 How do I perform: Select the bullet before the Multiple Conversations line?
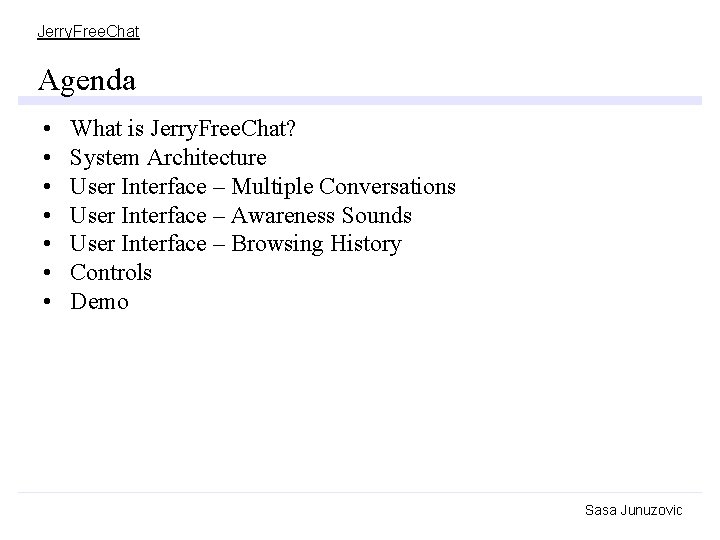coord(47,187)
